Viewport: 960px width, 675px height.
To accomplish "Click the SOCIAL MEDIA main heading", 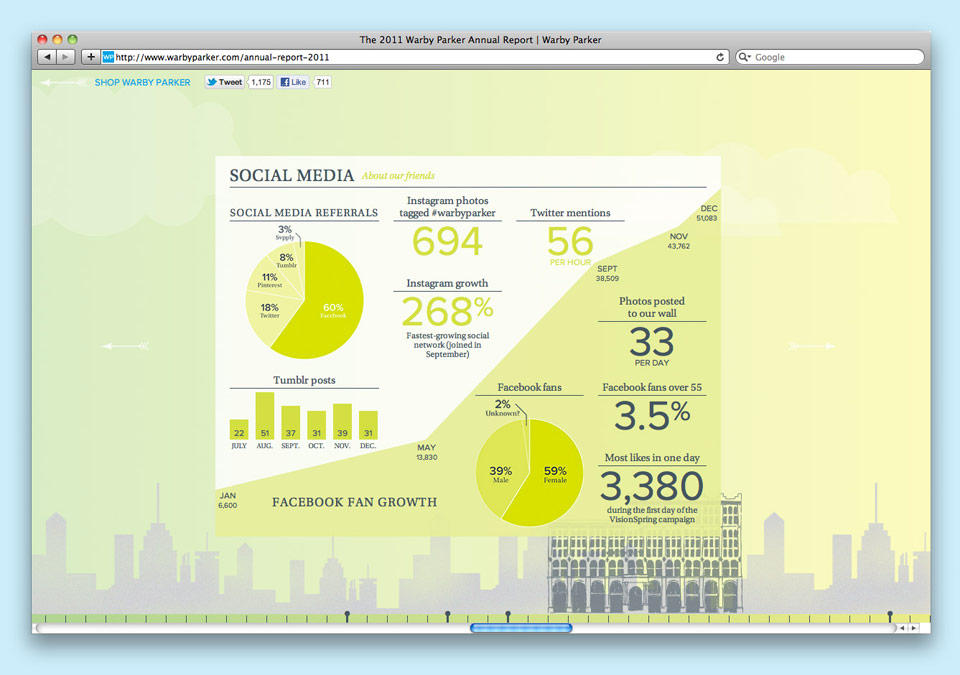I will point(291,176).
